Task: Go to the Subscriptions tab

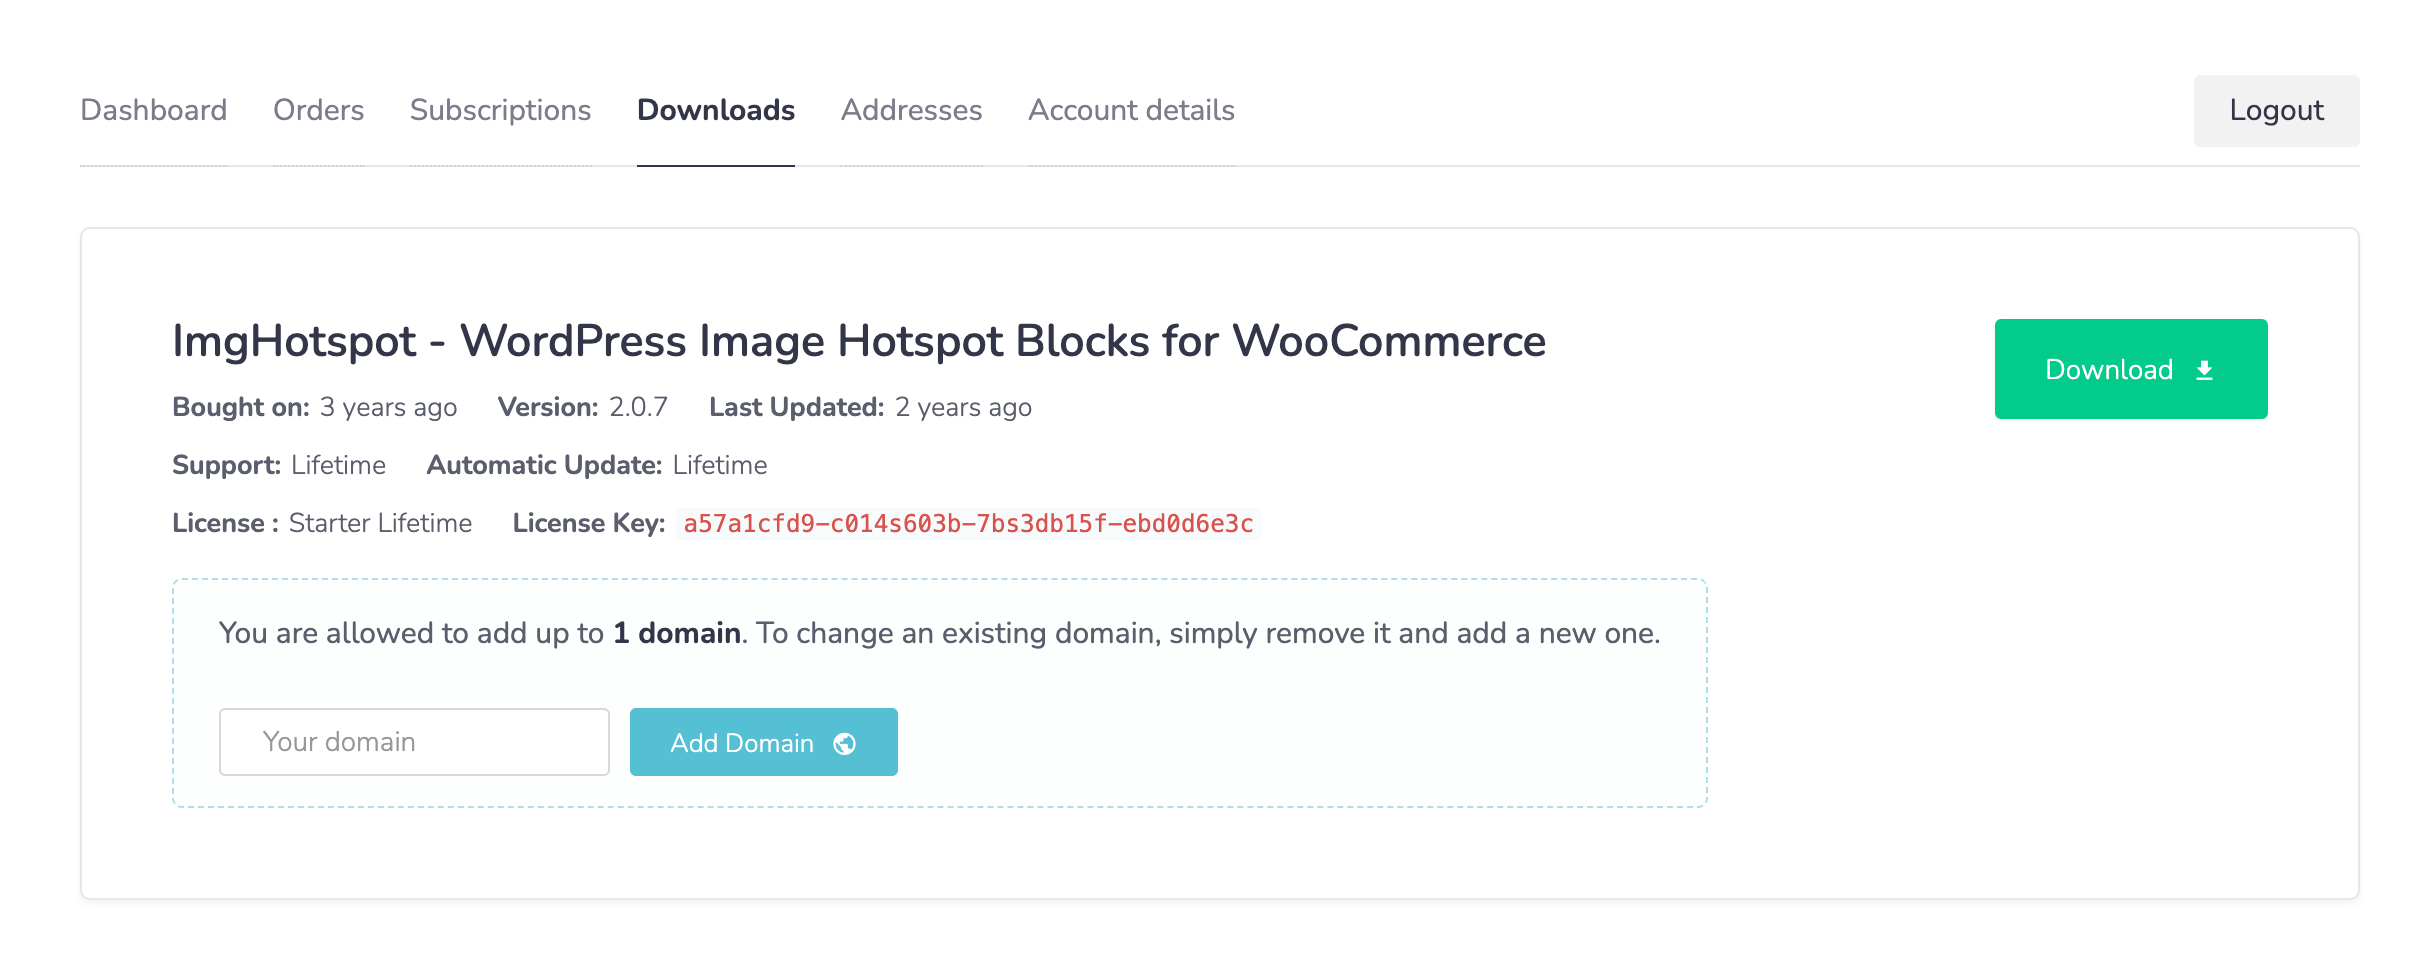Action: point(500,110)
